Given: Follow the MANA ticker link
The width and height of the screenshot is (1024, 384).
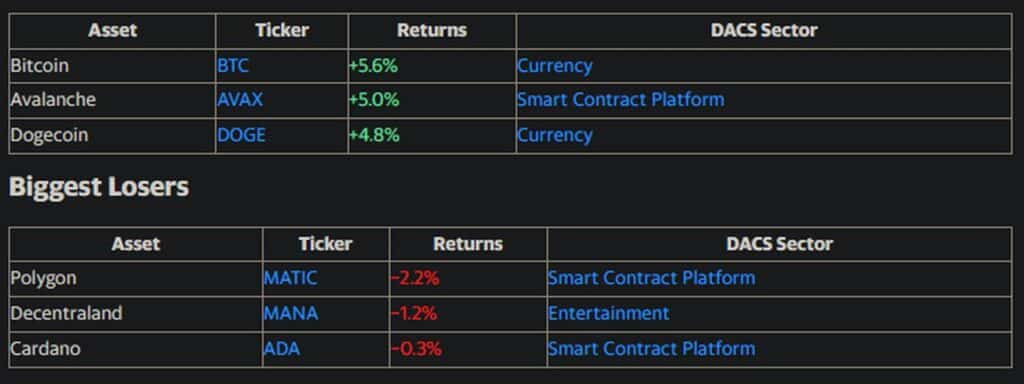Looking at the screenshot, I should pyautogui.click(x=291, y=313).
